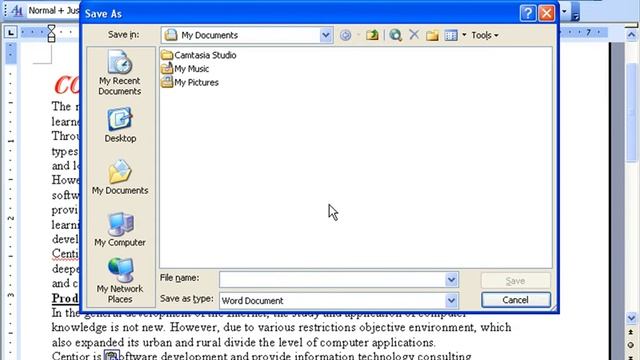
Task: Click the Previous Page double-arrow button
Action: pos(631,332)
